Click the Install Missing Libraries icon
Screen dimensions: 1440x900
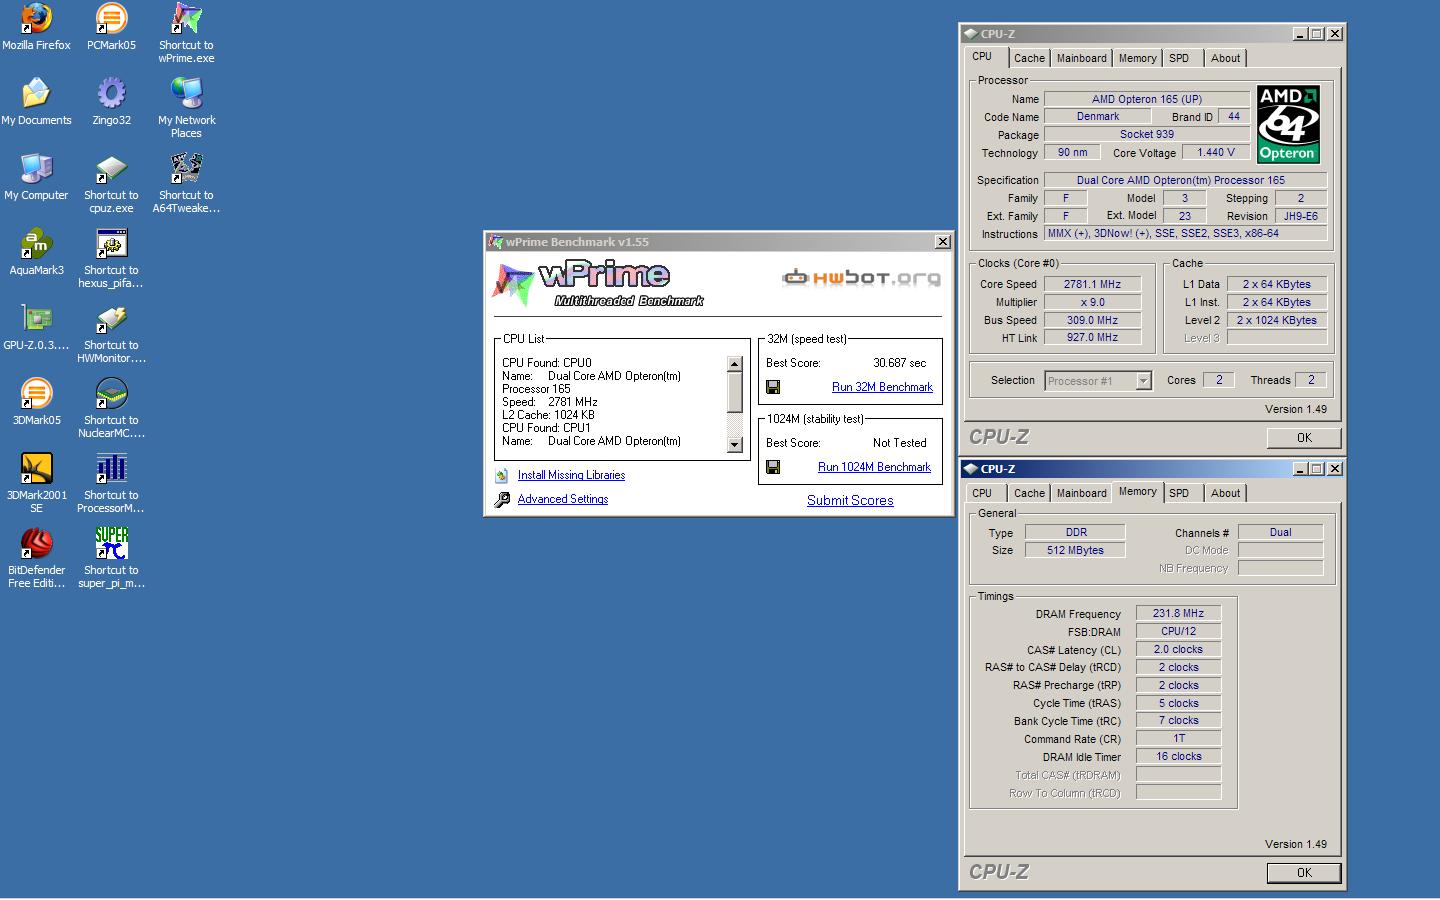(x=502, y=476)
